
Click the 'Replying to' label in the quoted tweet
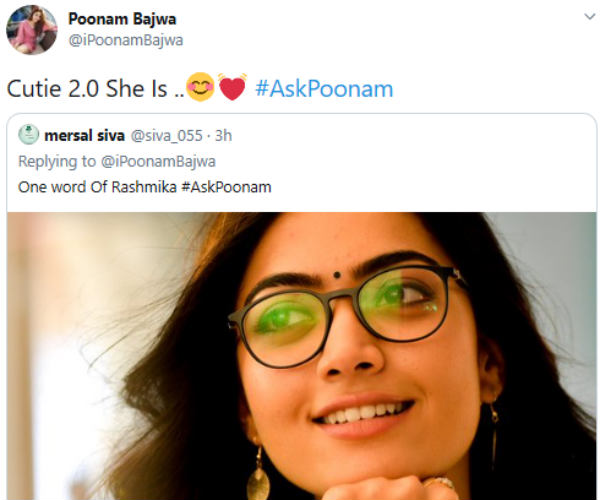pyautogui.click(x=57, y=161)
